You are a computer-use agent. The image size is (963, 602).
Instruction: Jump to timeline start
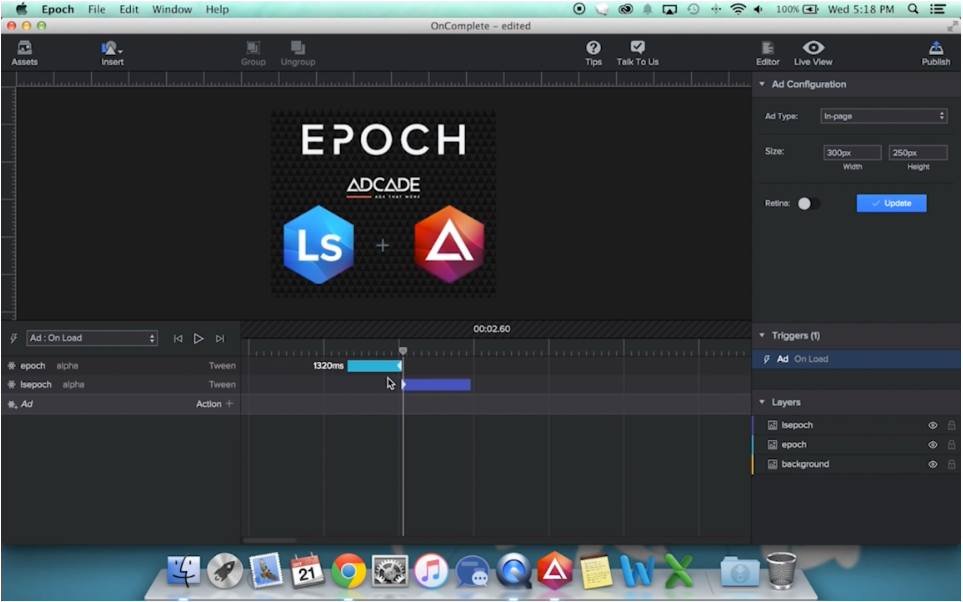pos(177,338)
